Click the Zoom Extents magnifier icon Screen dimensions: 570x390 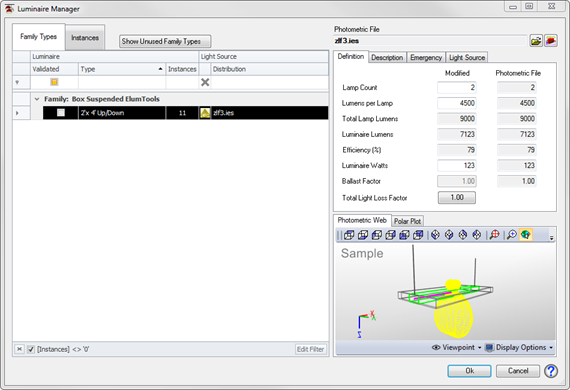click(x=494, y=235)
